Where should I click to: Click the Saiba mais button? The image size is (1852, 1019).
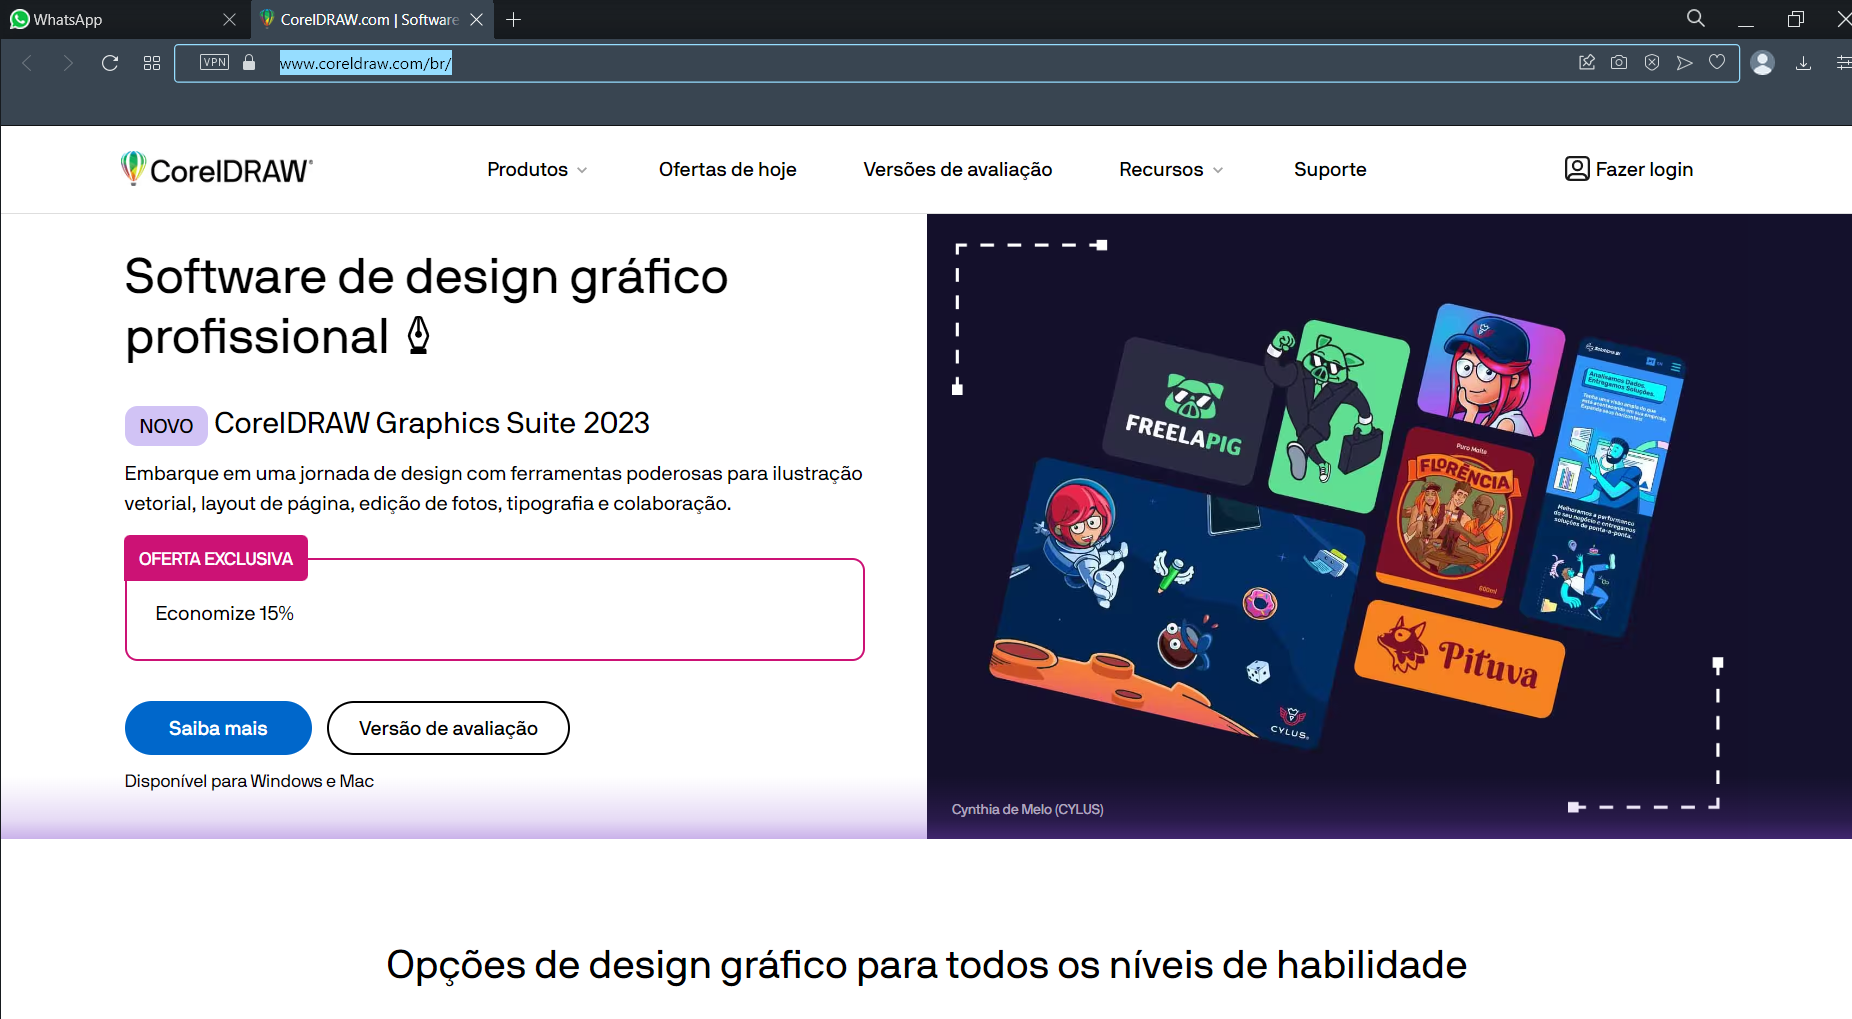click(218, 728)
